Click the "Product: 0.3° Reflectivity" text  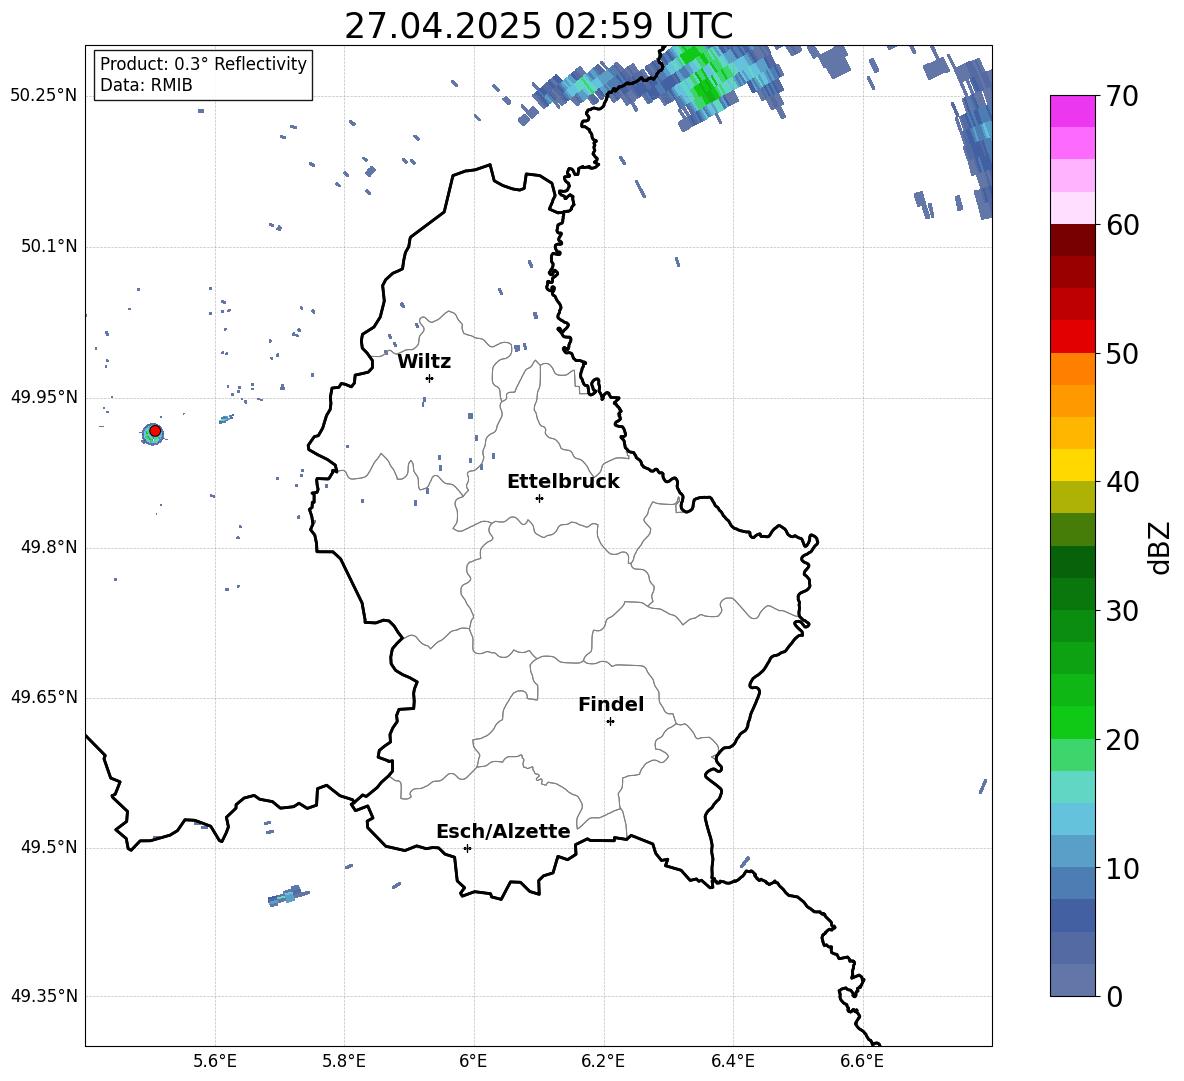(x=203, y=64)
